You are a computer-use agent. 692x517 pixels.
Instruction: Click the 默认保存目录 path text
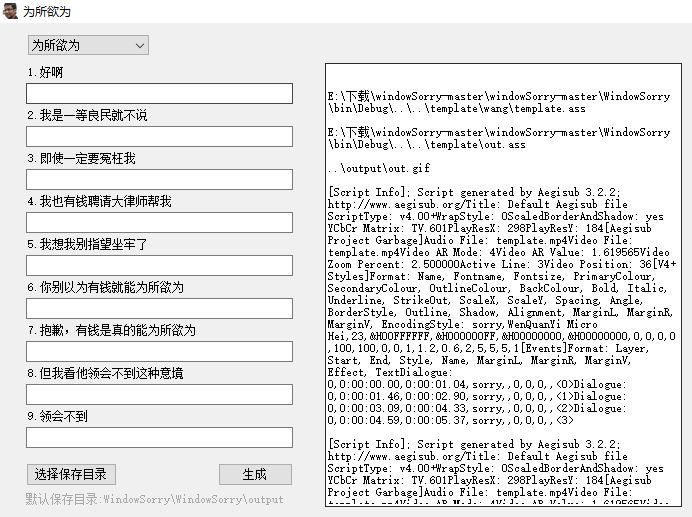pos(154,499)
